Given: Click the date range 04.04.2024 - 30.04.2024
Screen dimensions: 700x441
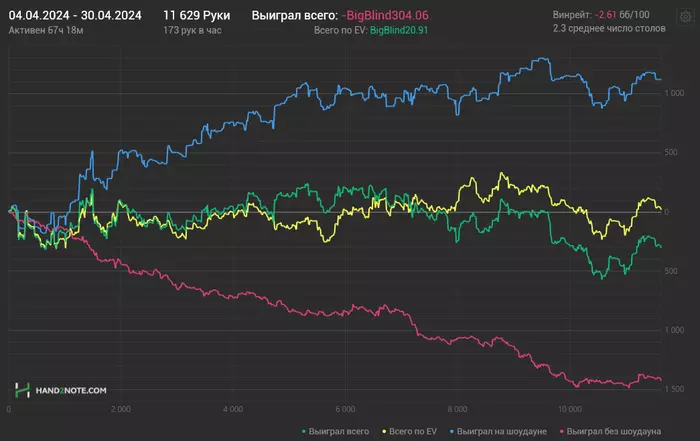Looking at the screenshot, I should click(x=75, y=16).
